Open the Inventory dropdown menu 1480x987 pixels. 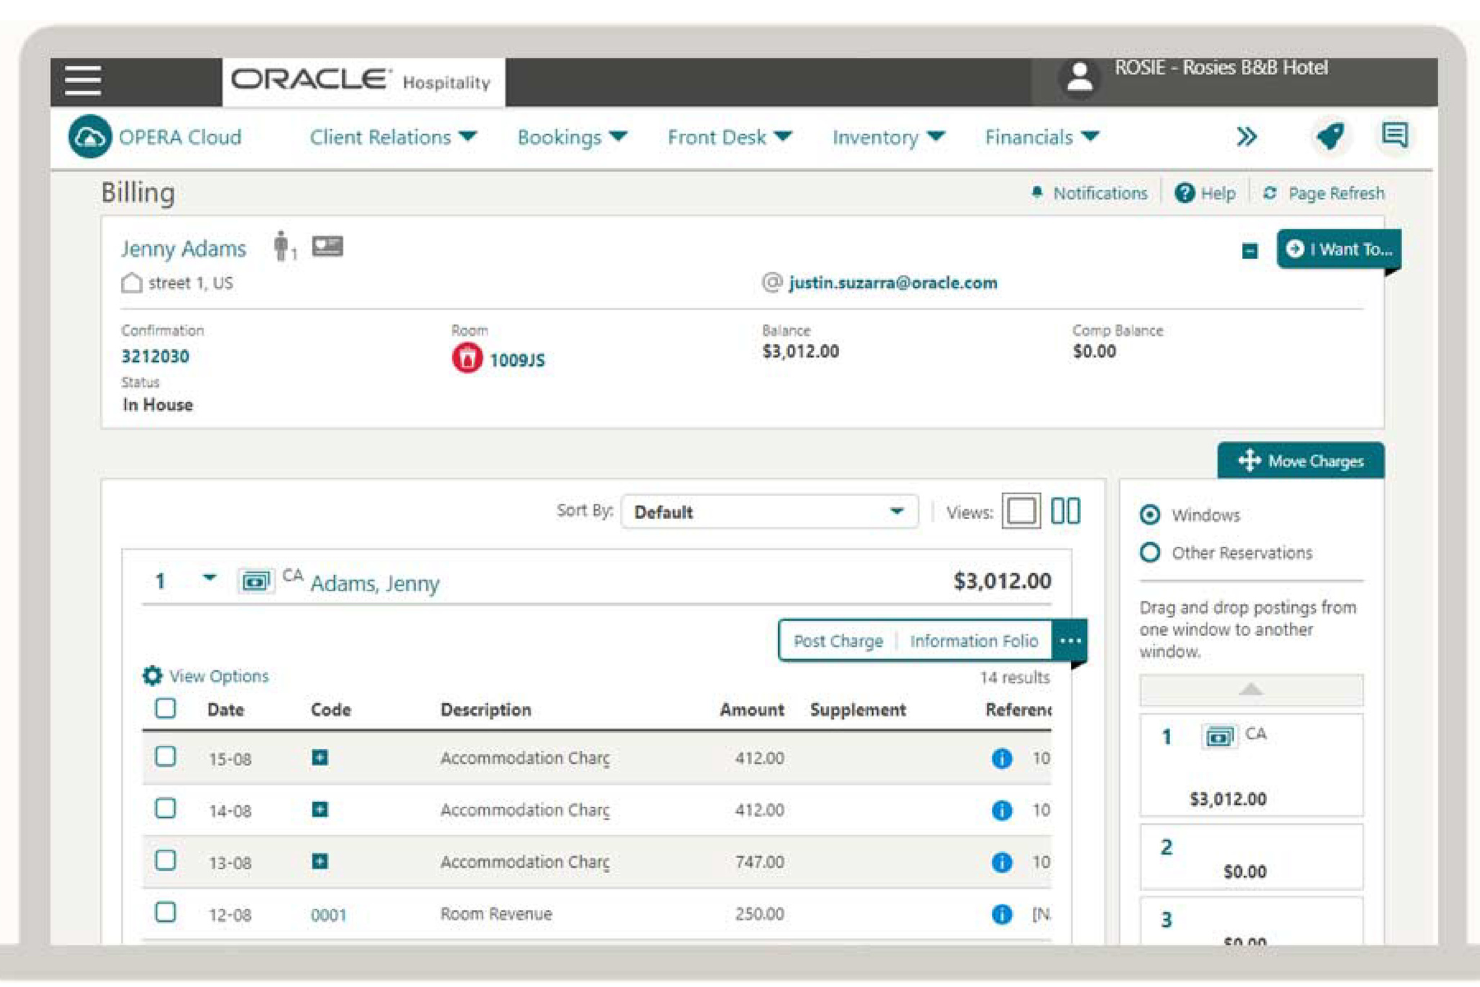[888, 137]
